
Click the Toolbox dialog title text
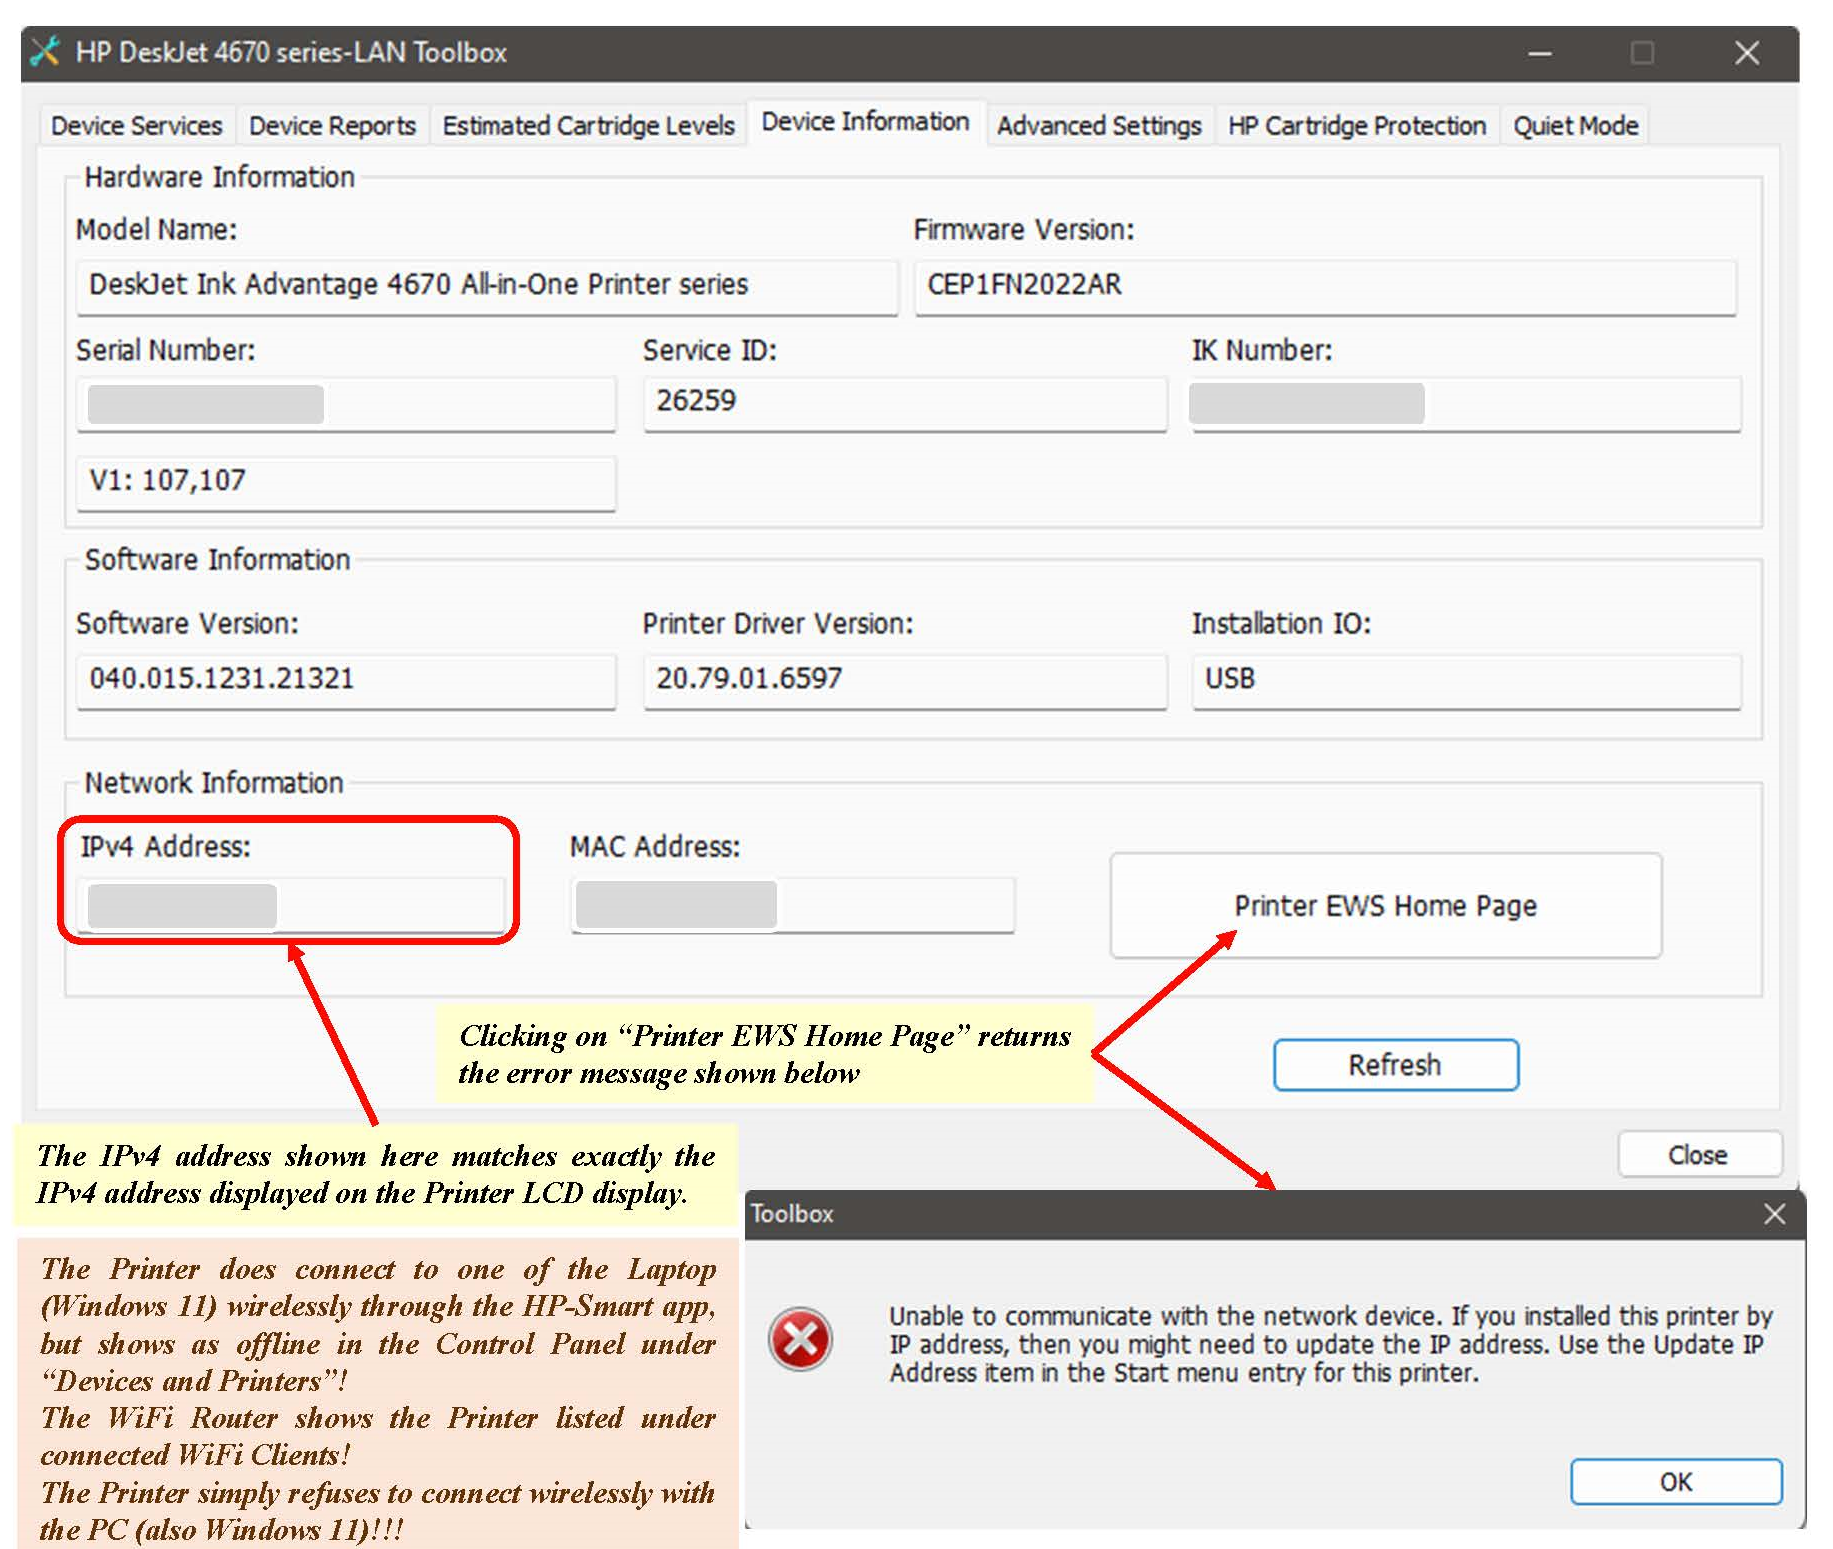pyautogui.click(x=792, y=1214)
